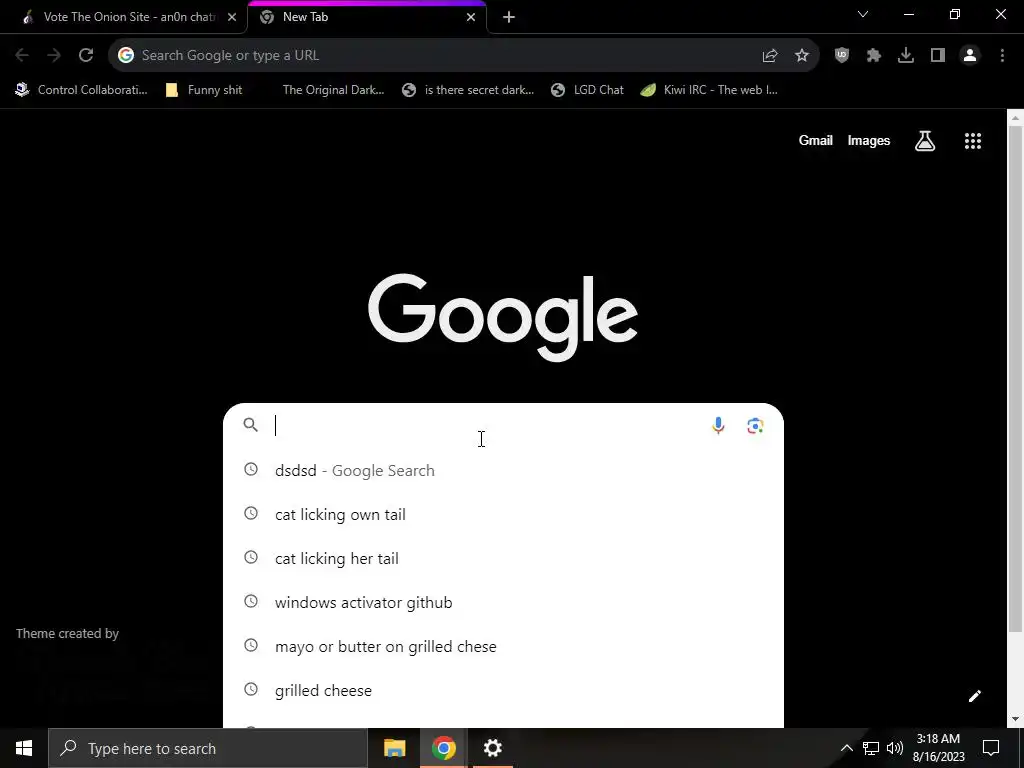
Task: Open Control Collaborati... bookmark
Action: (x=82, y=90)
